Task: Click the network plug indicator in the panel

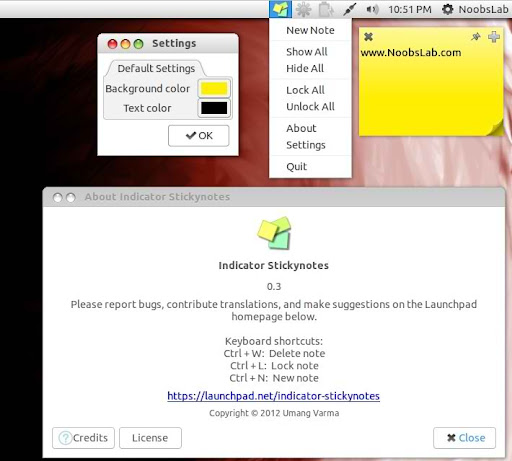Action: (349, 9)
